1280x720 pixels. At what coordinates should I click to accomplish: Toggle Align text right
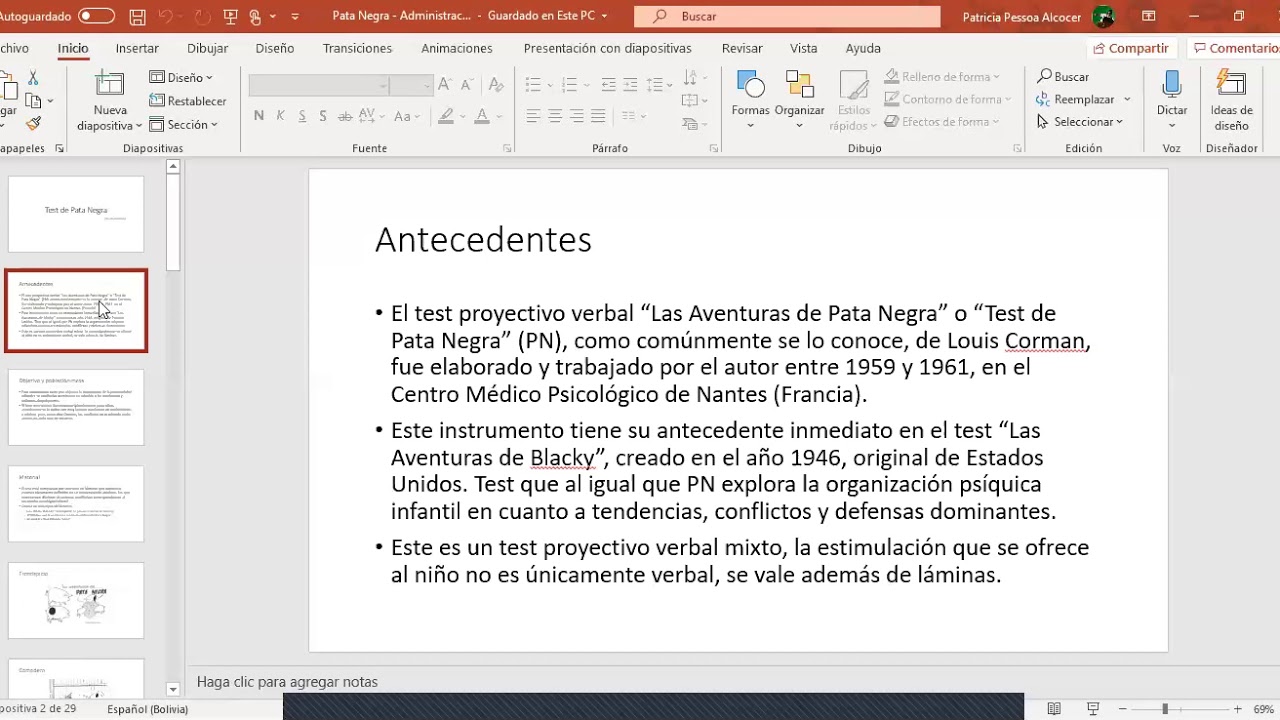tap(577, 117)
